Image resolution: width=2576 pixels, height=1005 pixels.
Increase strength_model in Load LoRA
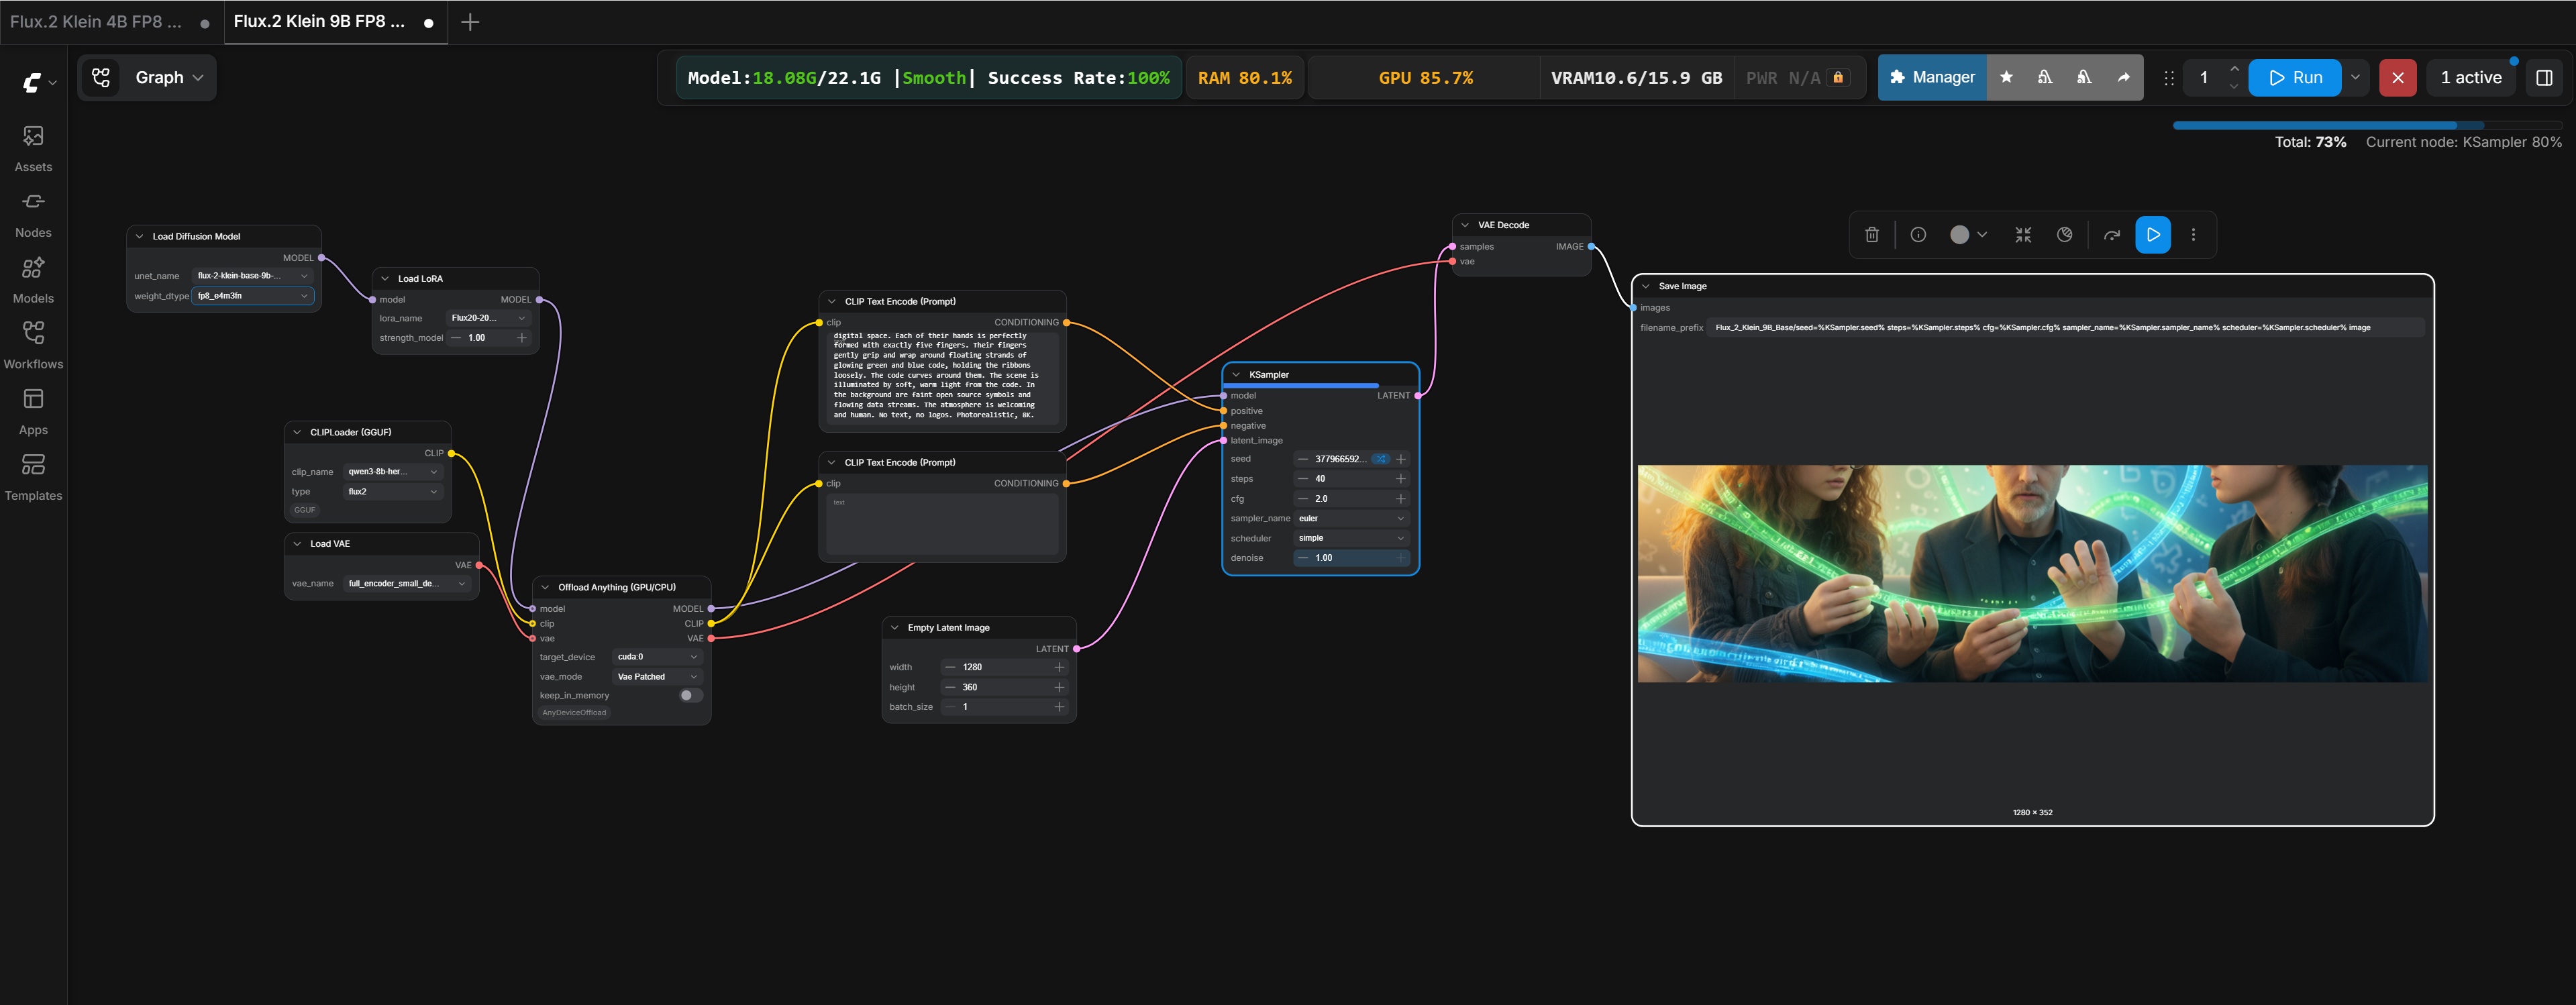521,338
